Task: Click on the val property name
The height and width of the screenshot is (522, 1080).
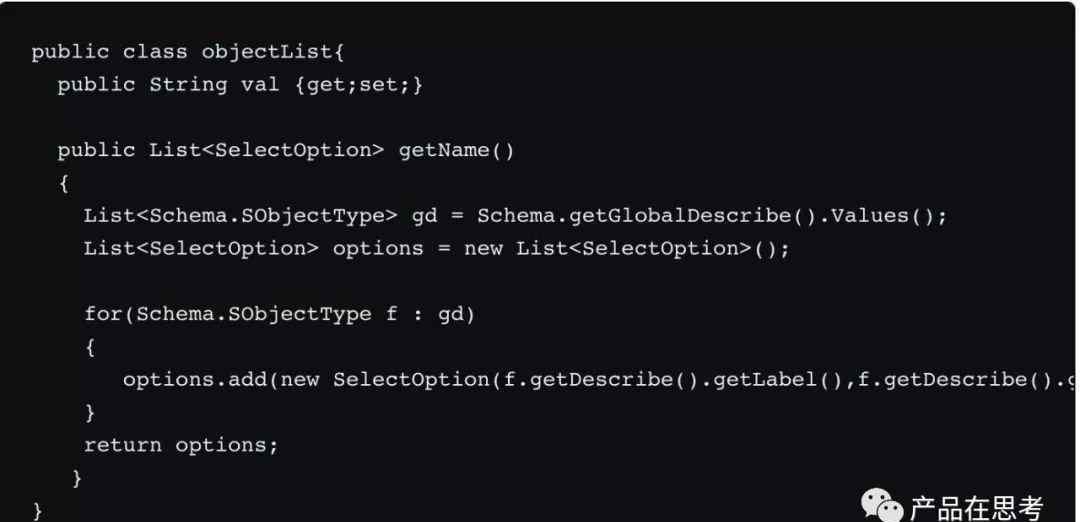Action: 260,85
